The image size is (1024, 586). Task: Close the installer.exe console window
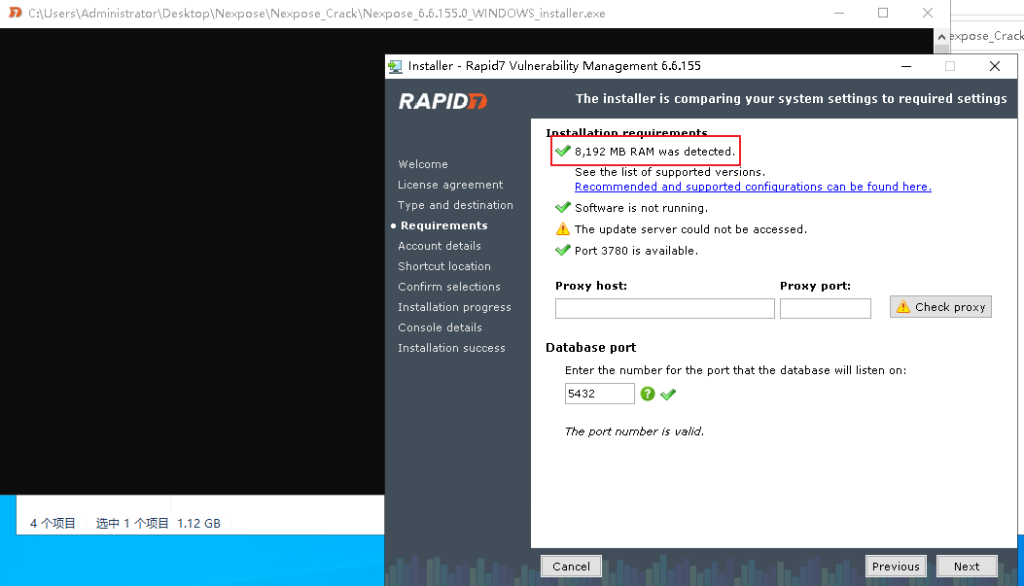[927, 13]
